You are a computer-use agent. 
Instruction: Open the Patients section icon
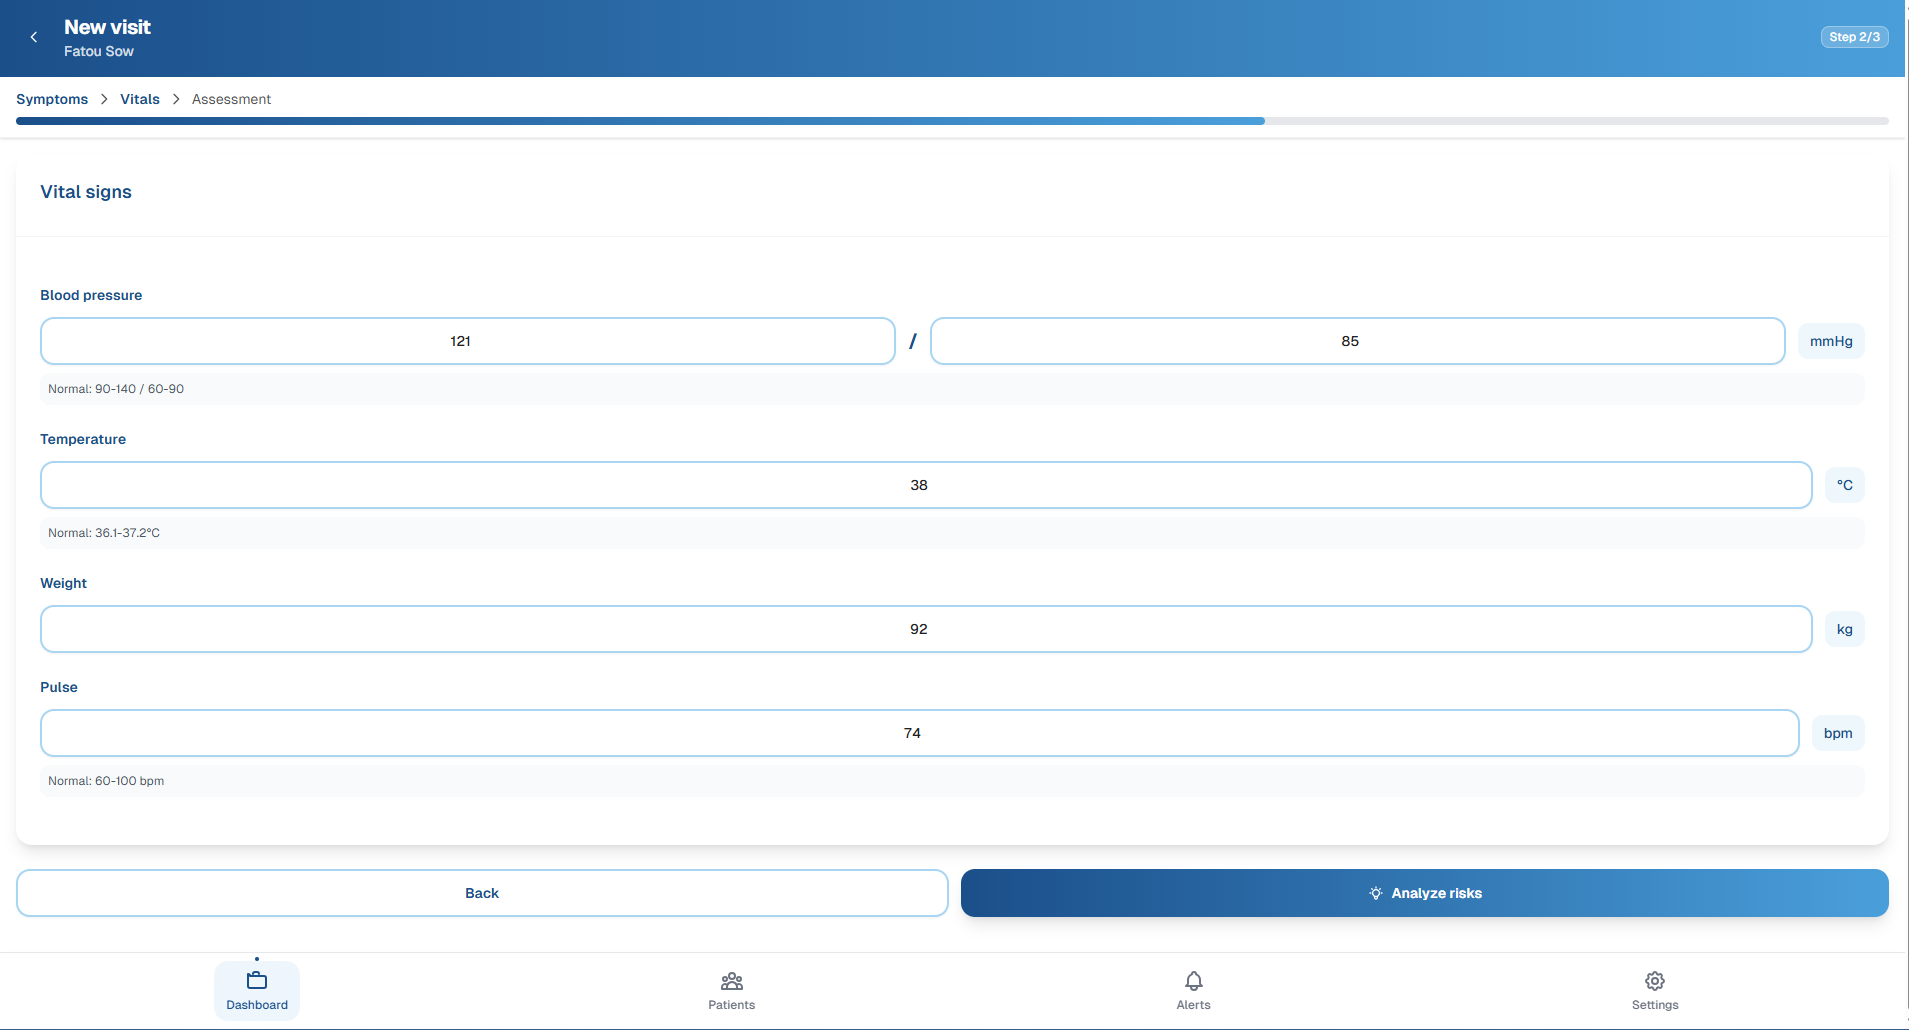coord(731,982)
